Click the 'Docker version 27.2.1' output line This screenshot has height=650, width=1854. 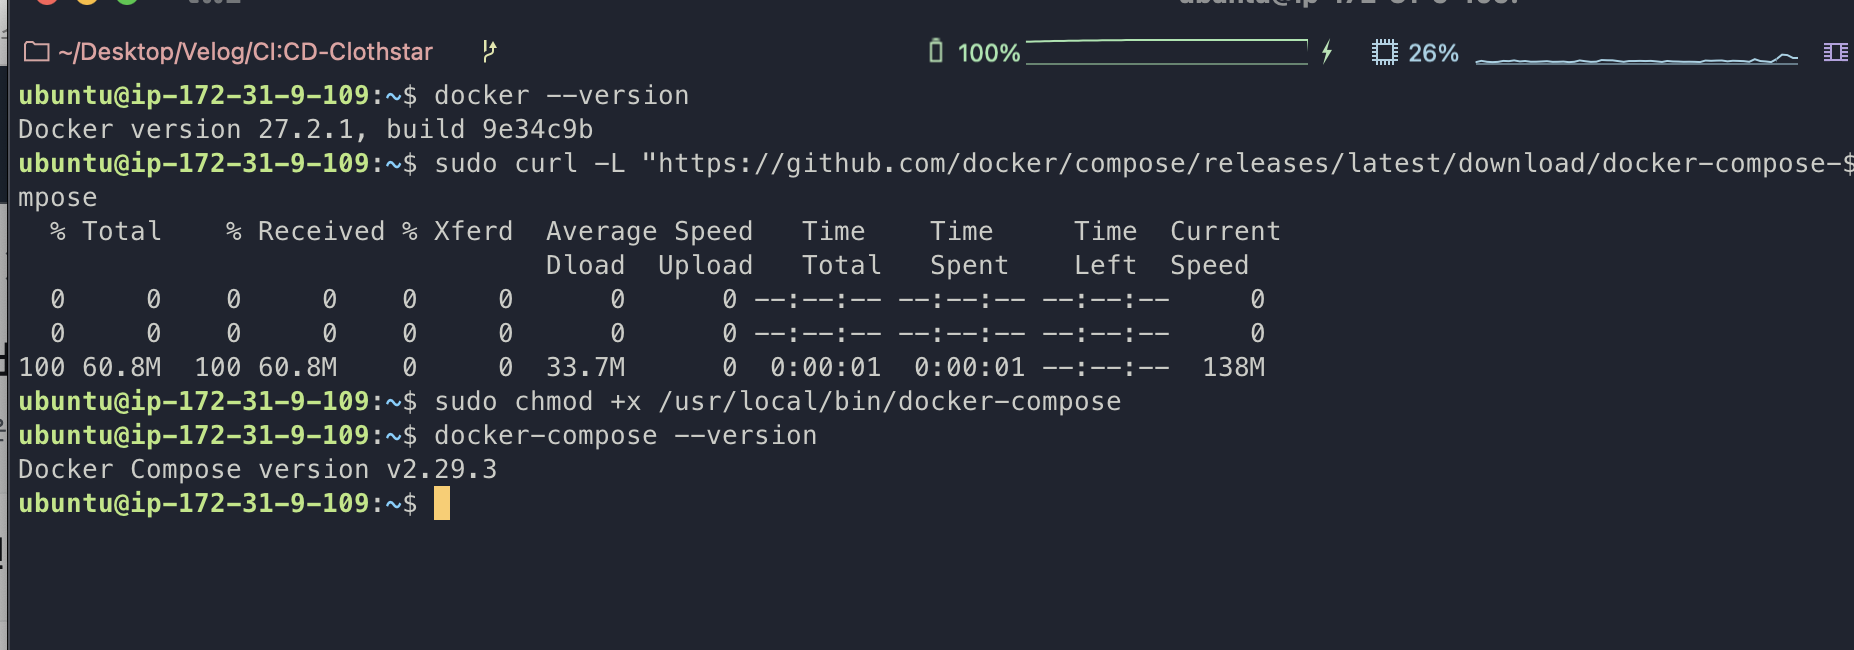coord(305,130)
